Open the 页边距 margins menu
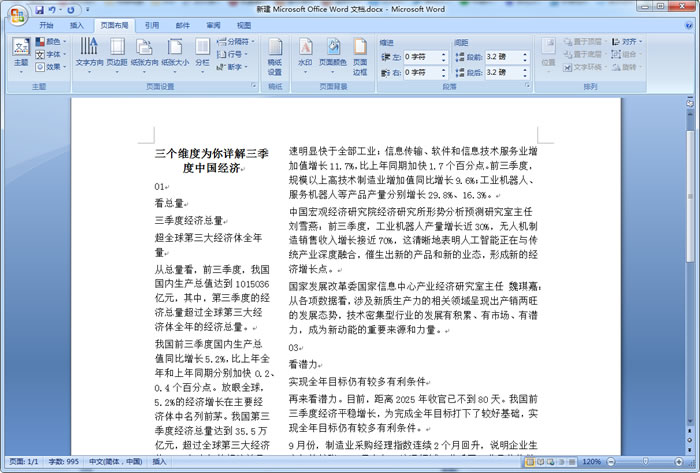The width and height of the screenshot is (700, 473). (x=117, y=52)
